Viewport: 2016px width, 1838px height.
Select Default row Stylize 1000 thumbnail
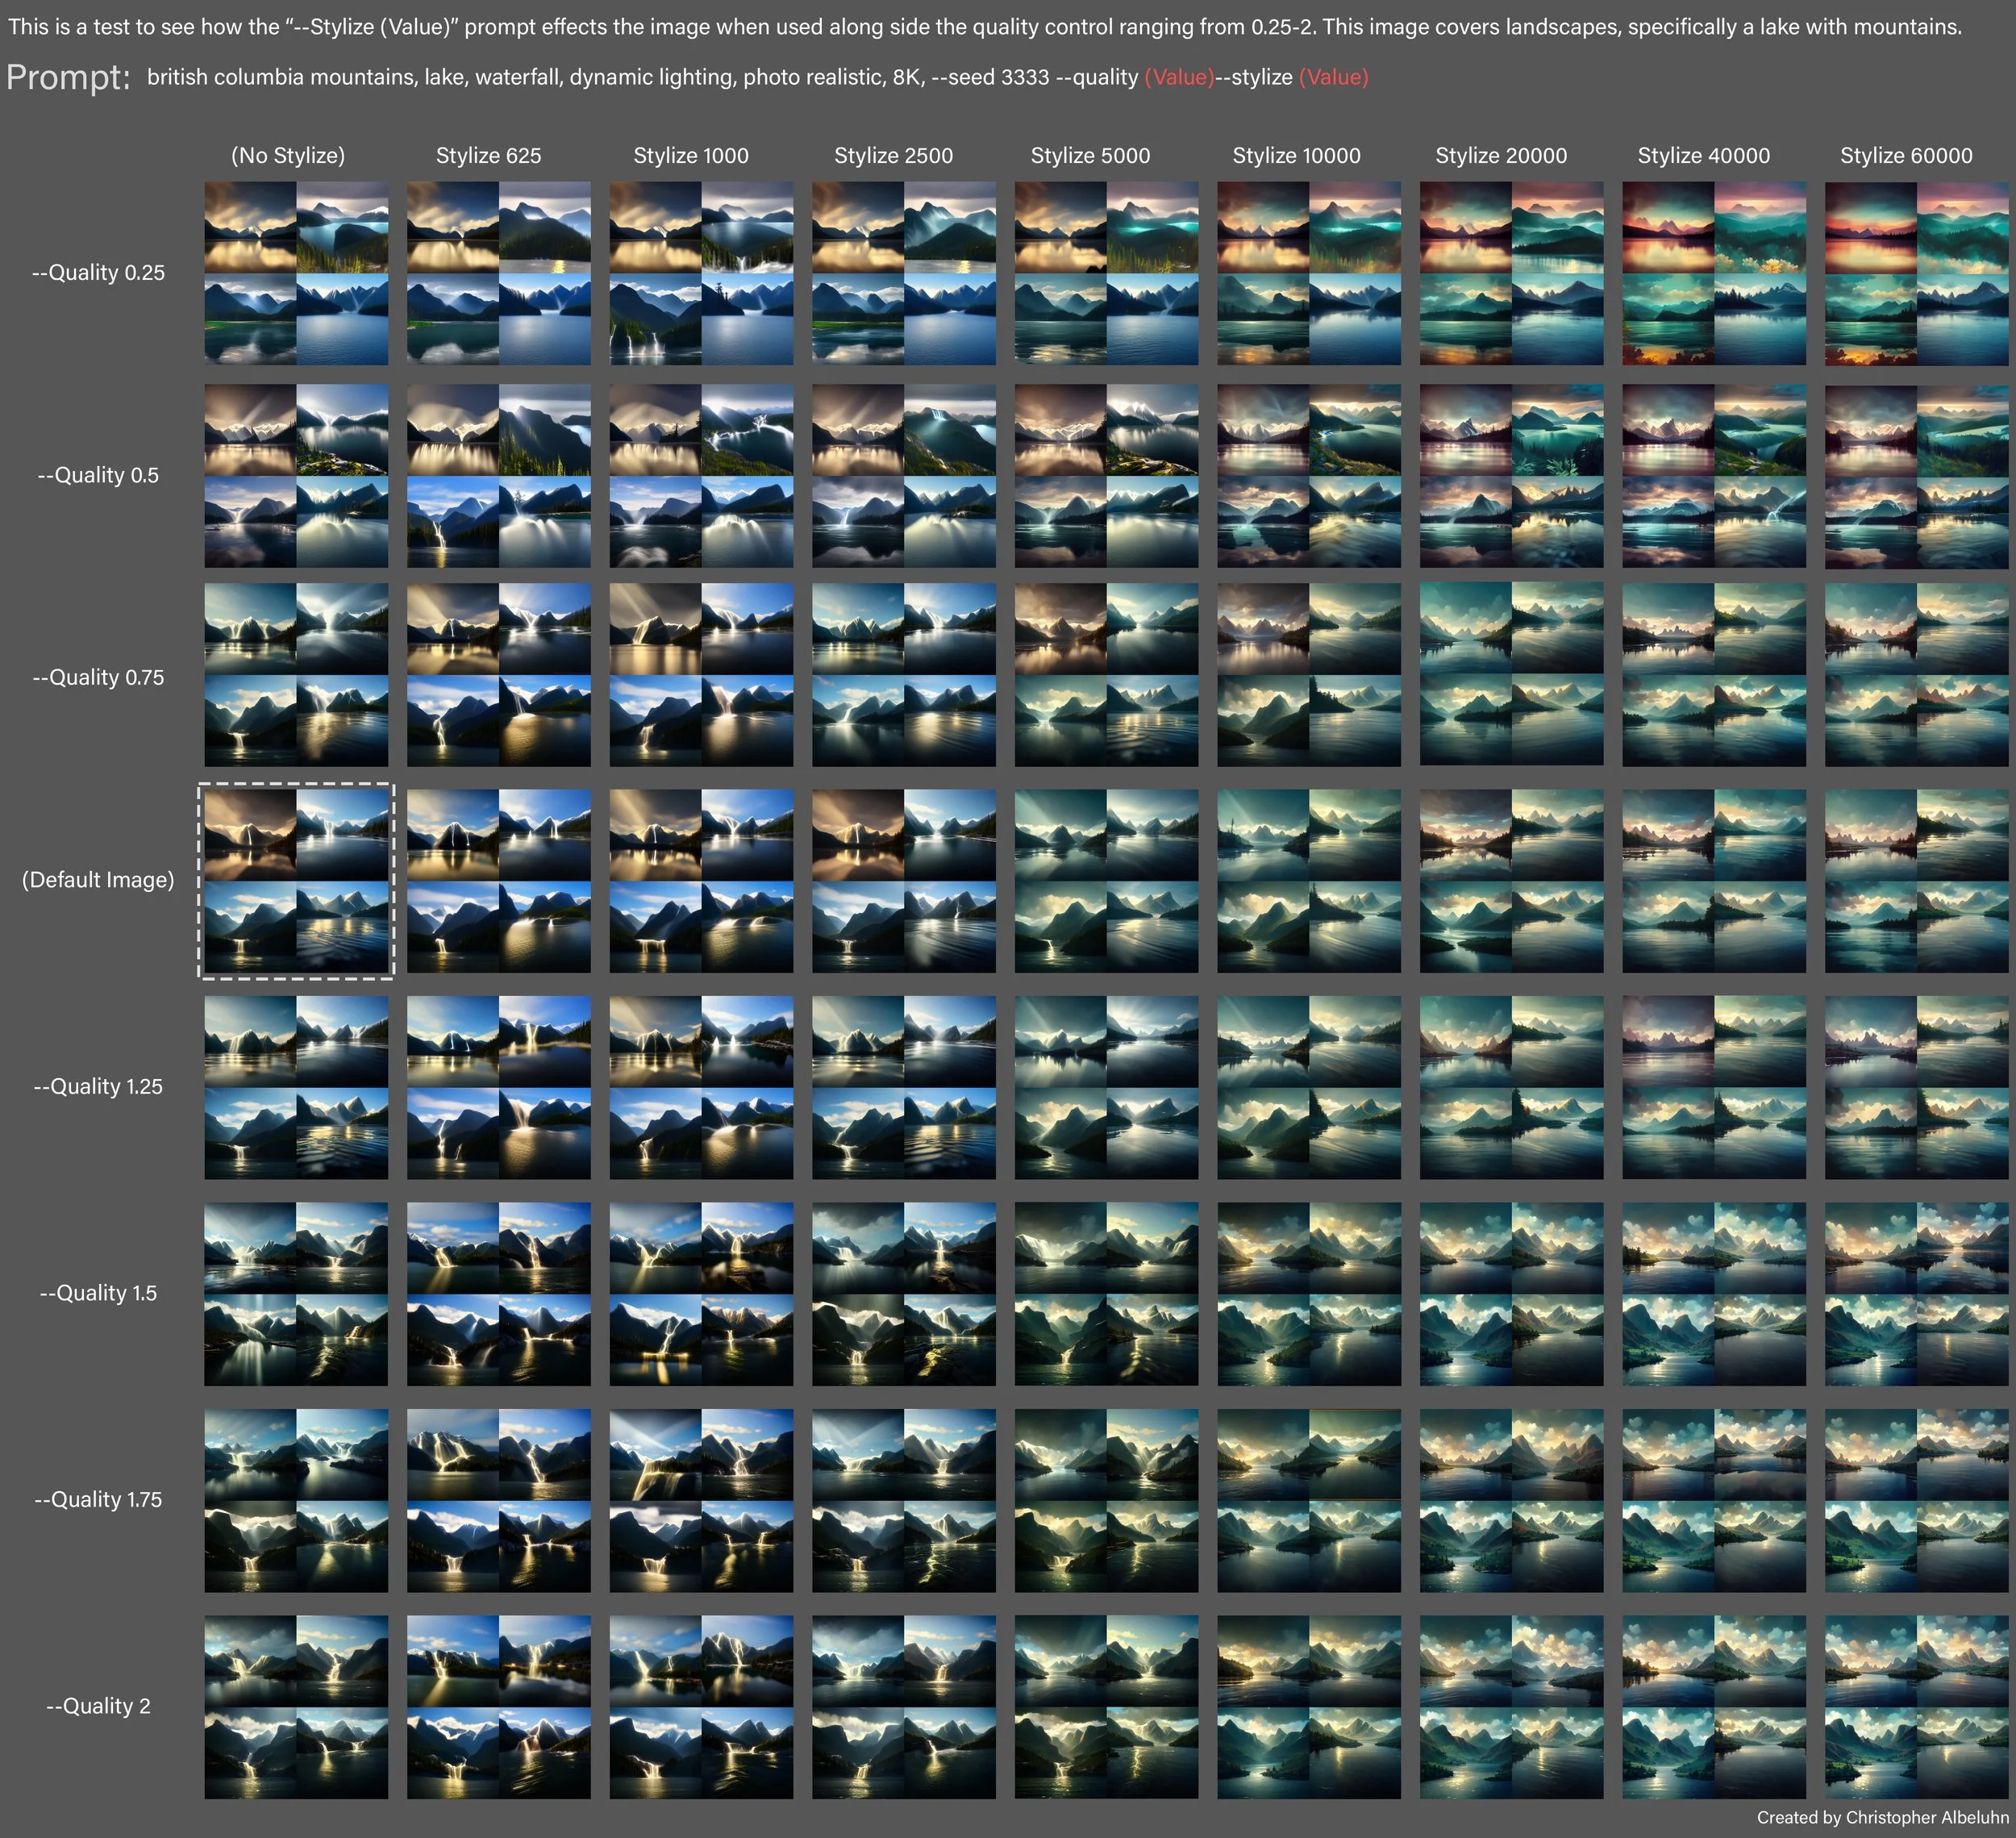coord(701,880)
